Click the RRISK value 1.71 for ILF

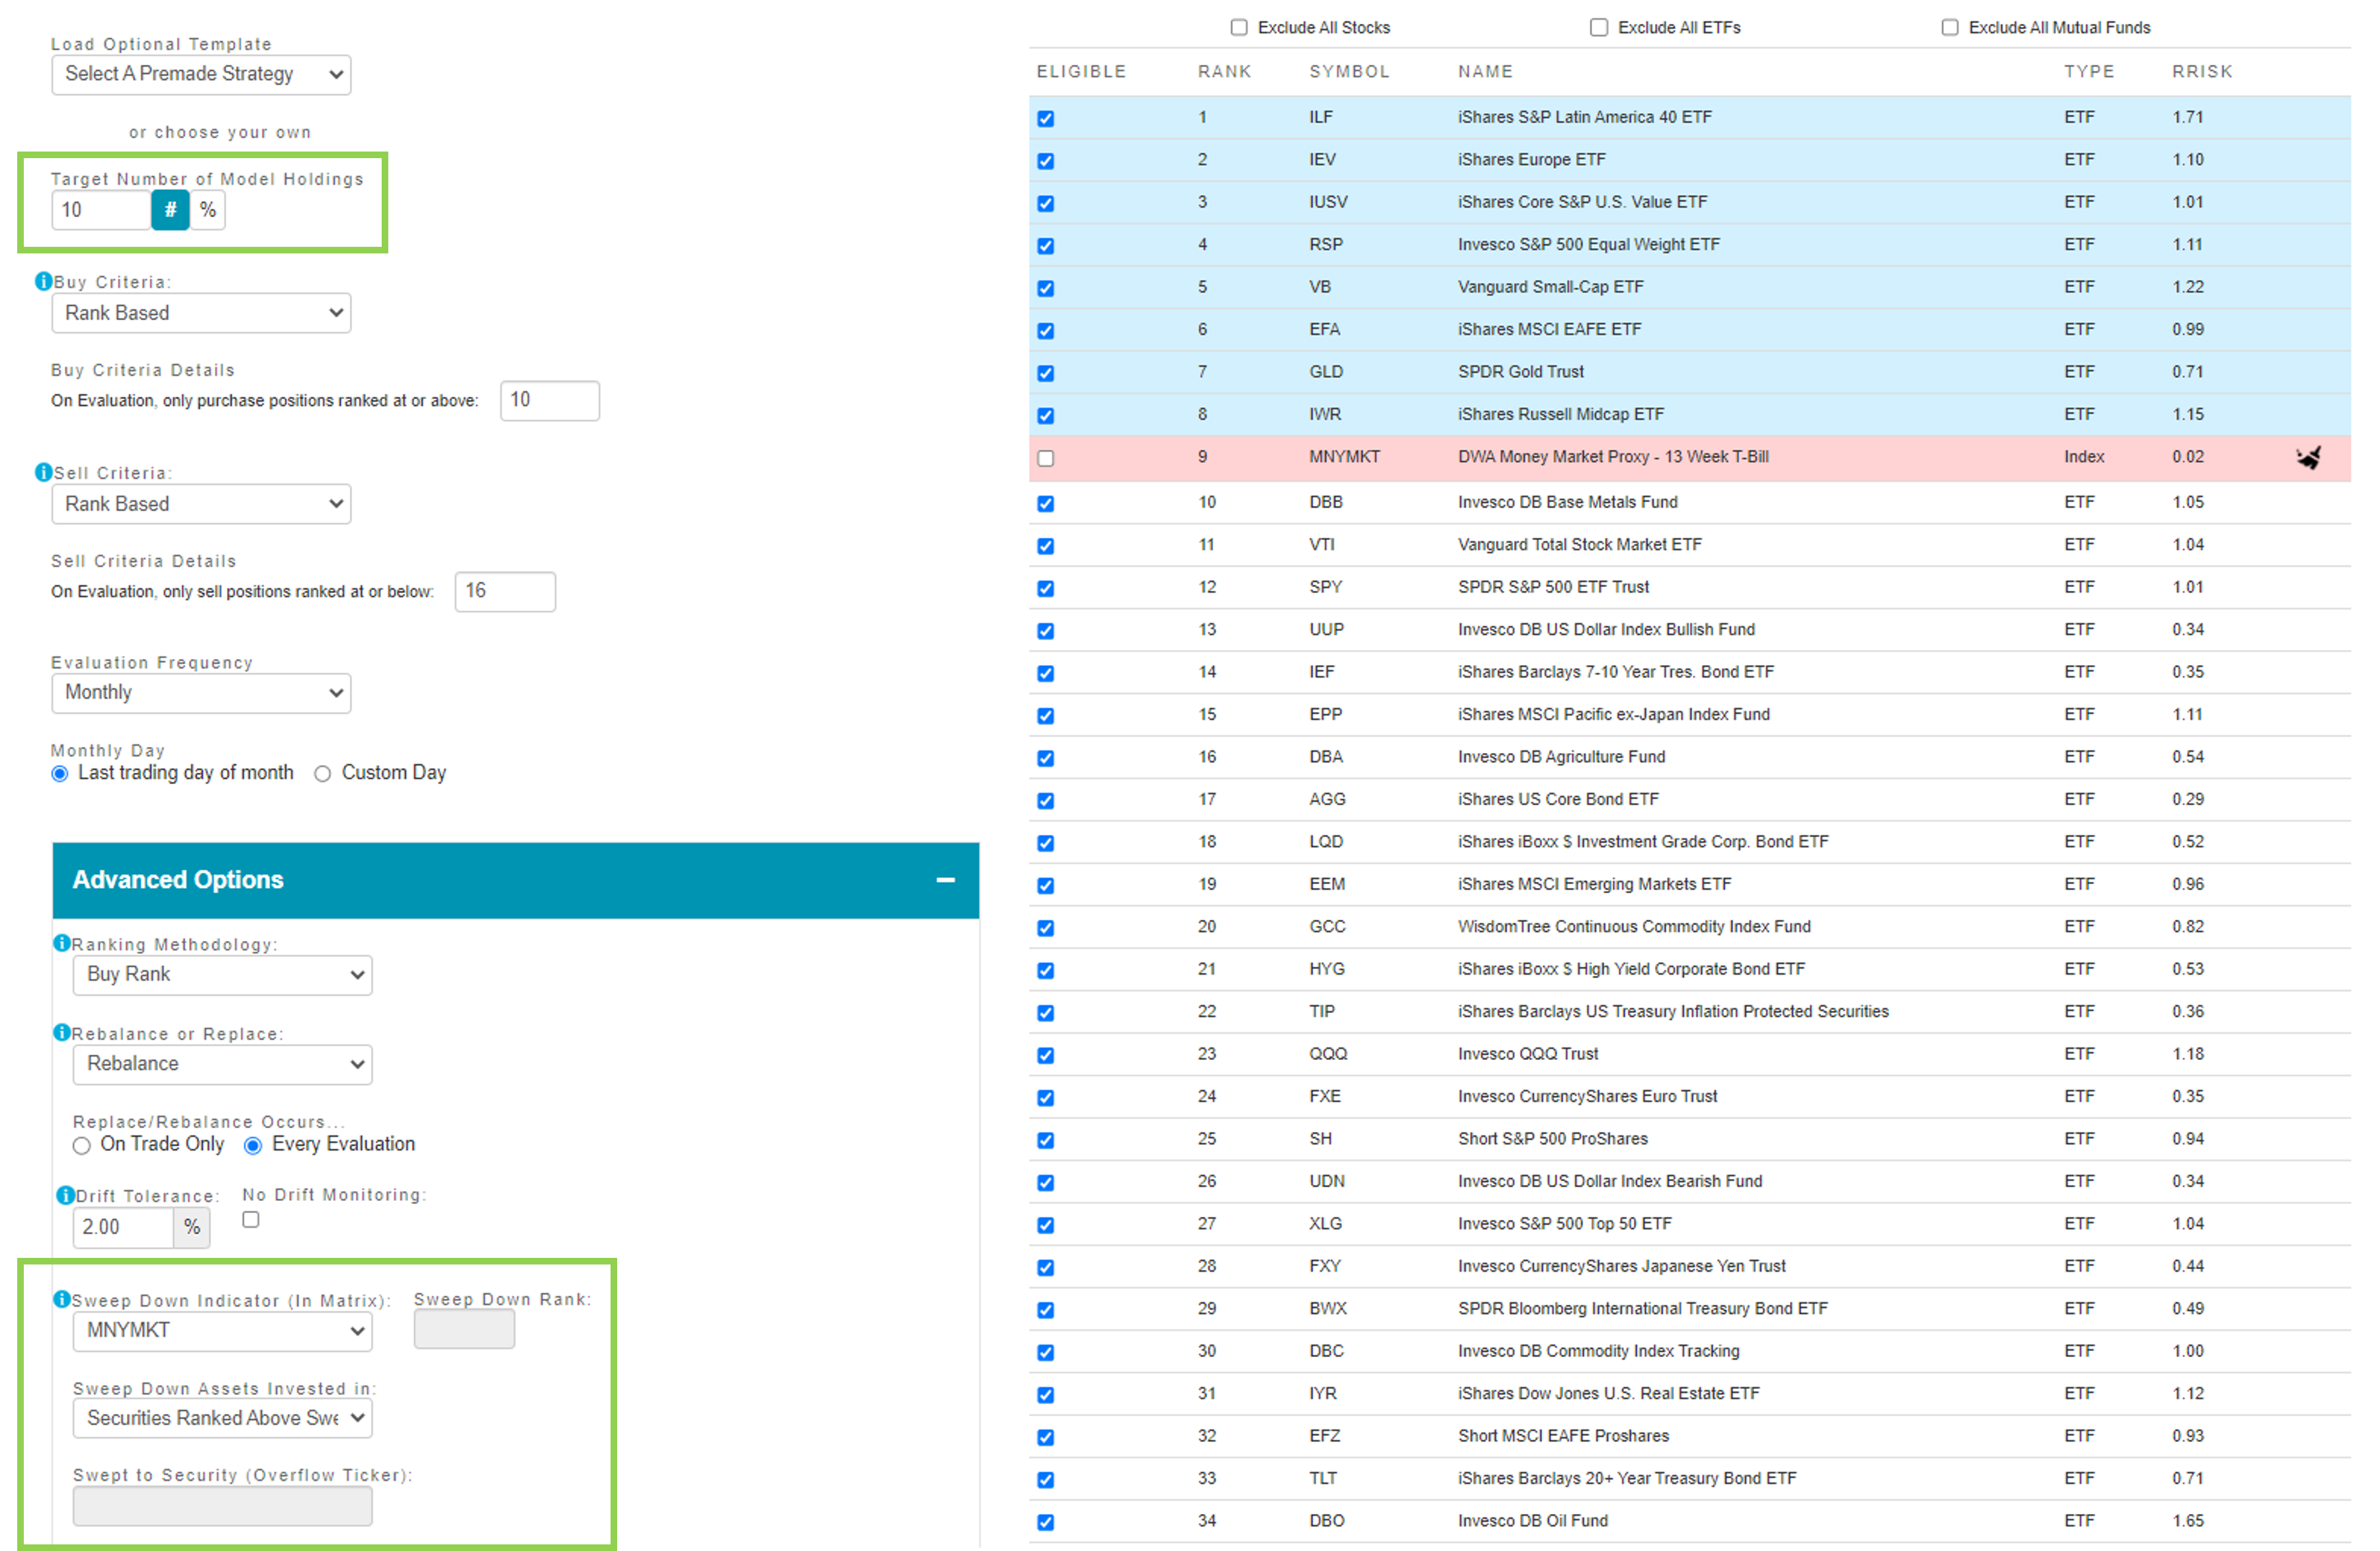(2187, 117)
